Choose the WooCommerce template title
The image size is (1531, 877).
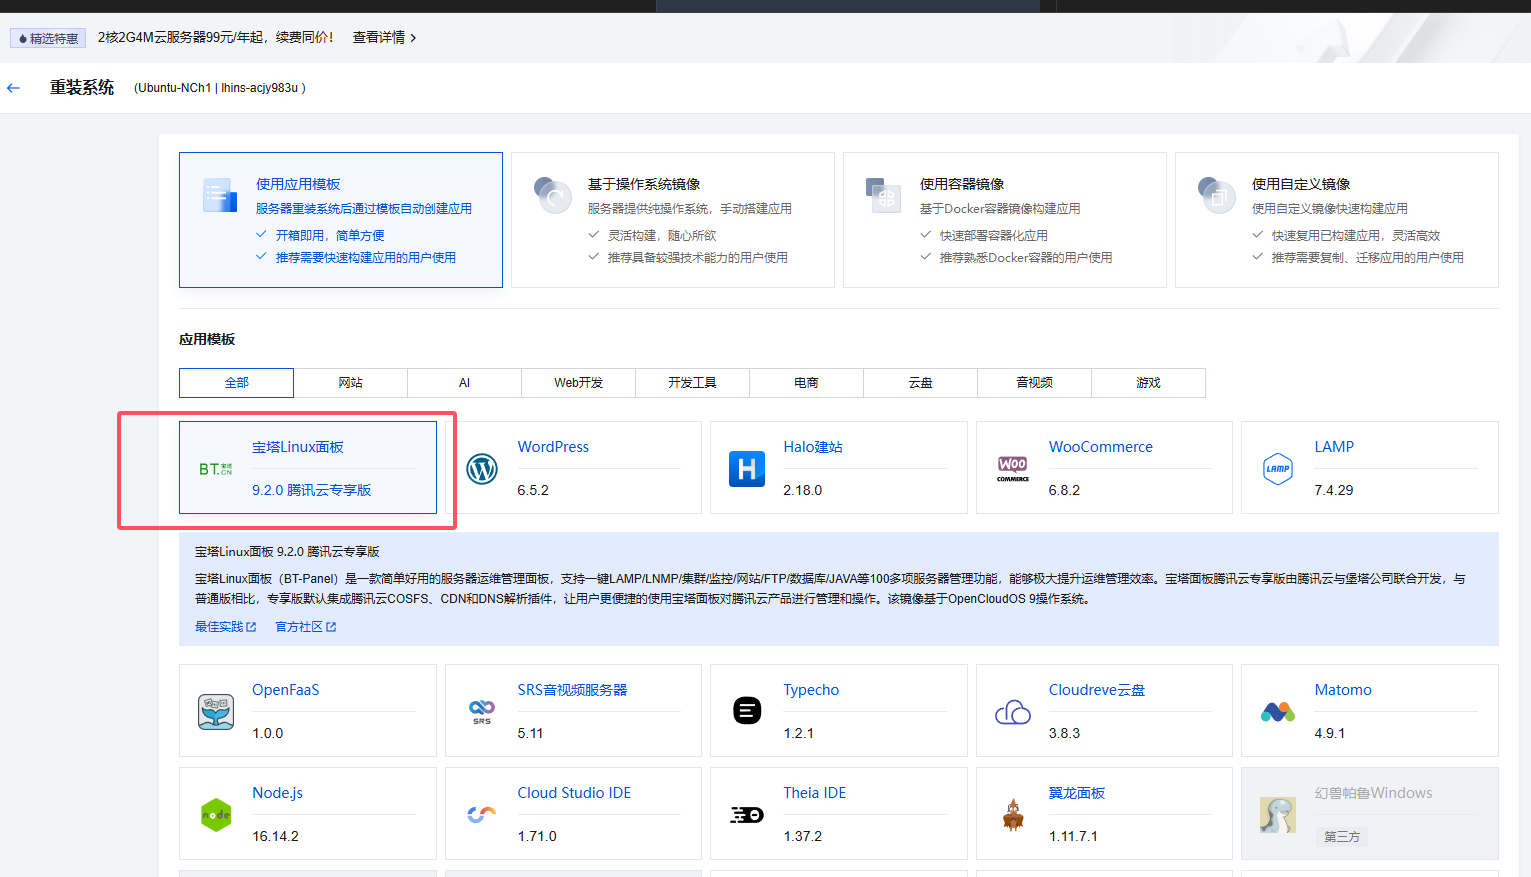(x=1101, y=447)
